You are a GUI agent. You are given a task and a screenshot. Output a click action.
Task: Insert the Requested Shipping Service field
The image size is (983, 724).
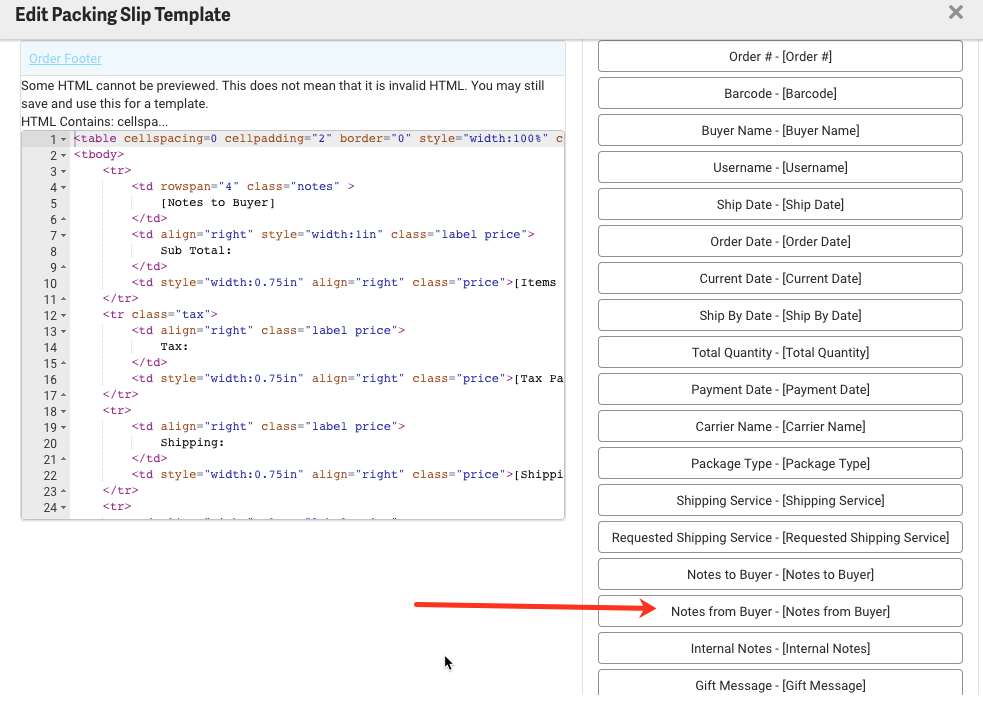pos(779,537)
